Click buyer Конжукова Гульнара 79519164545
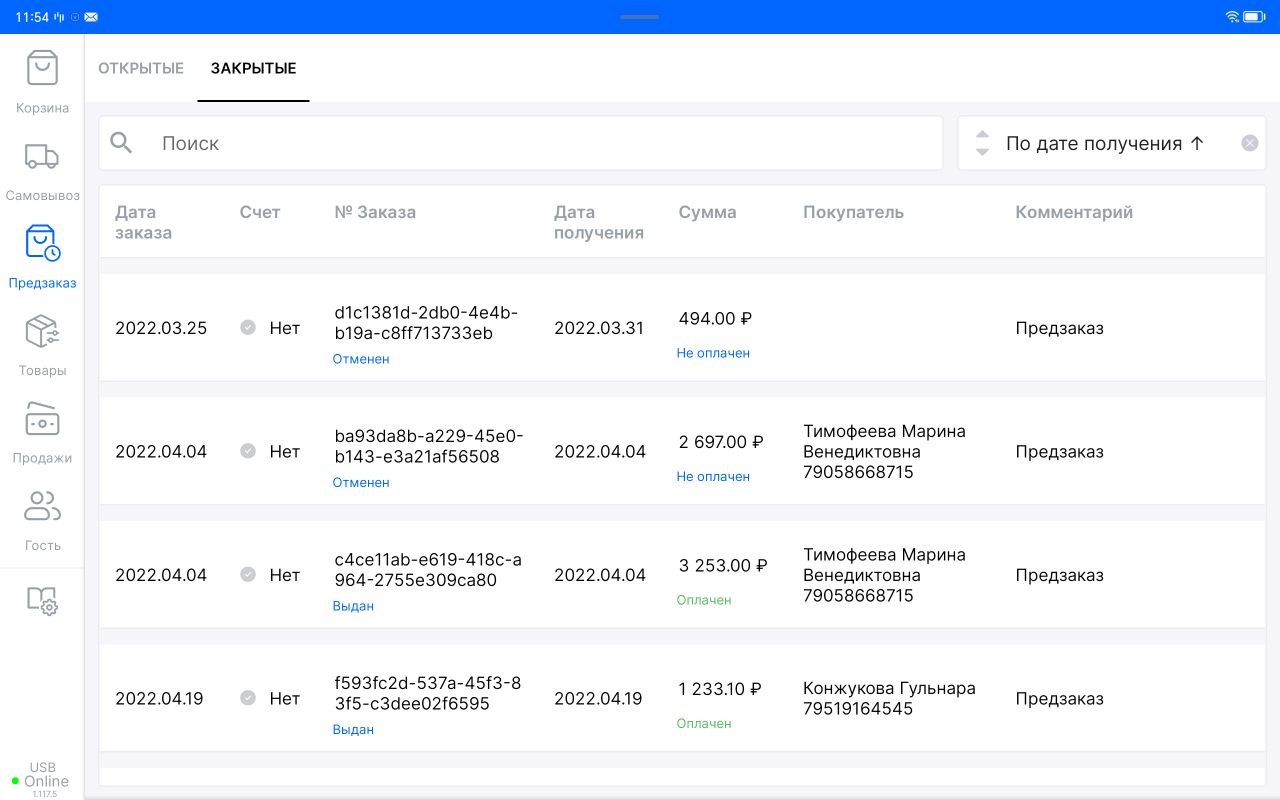The width and height of the screenshot is (1280, 800). pos(889,698)
